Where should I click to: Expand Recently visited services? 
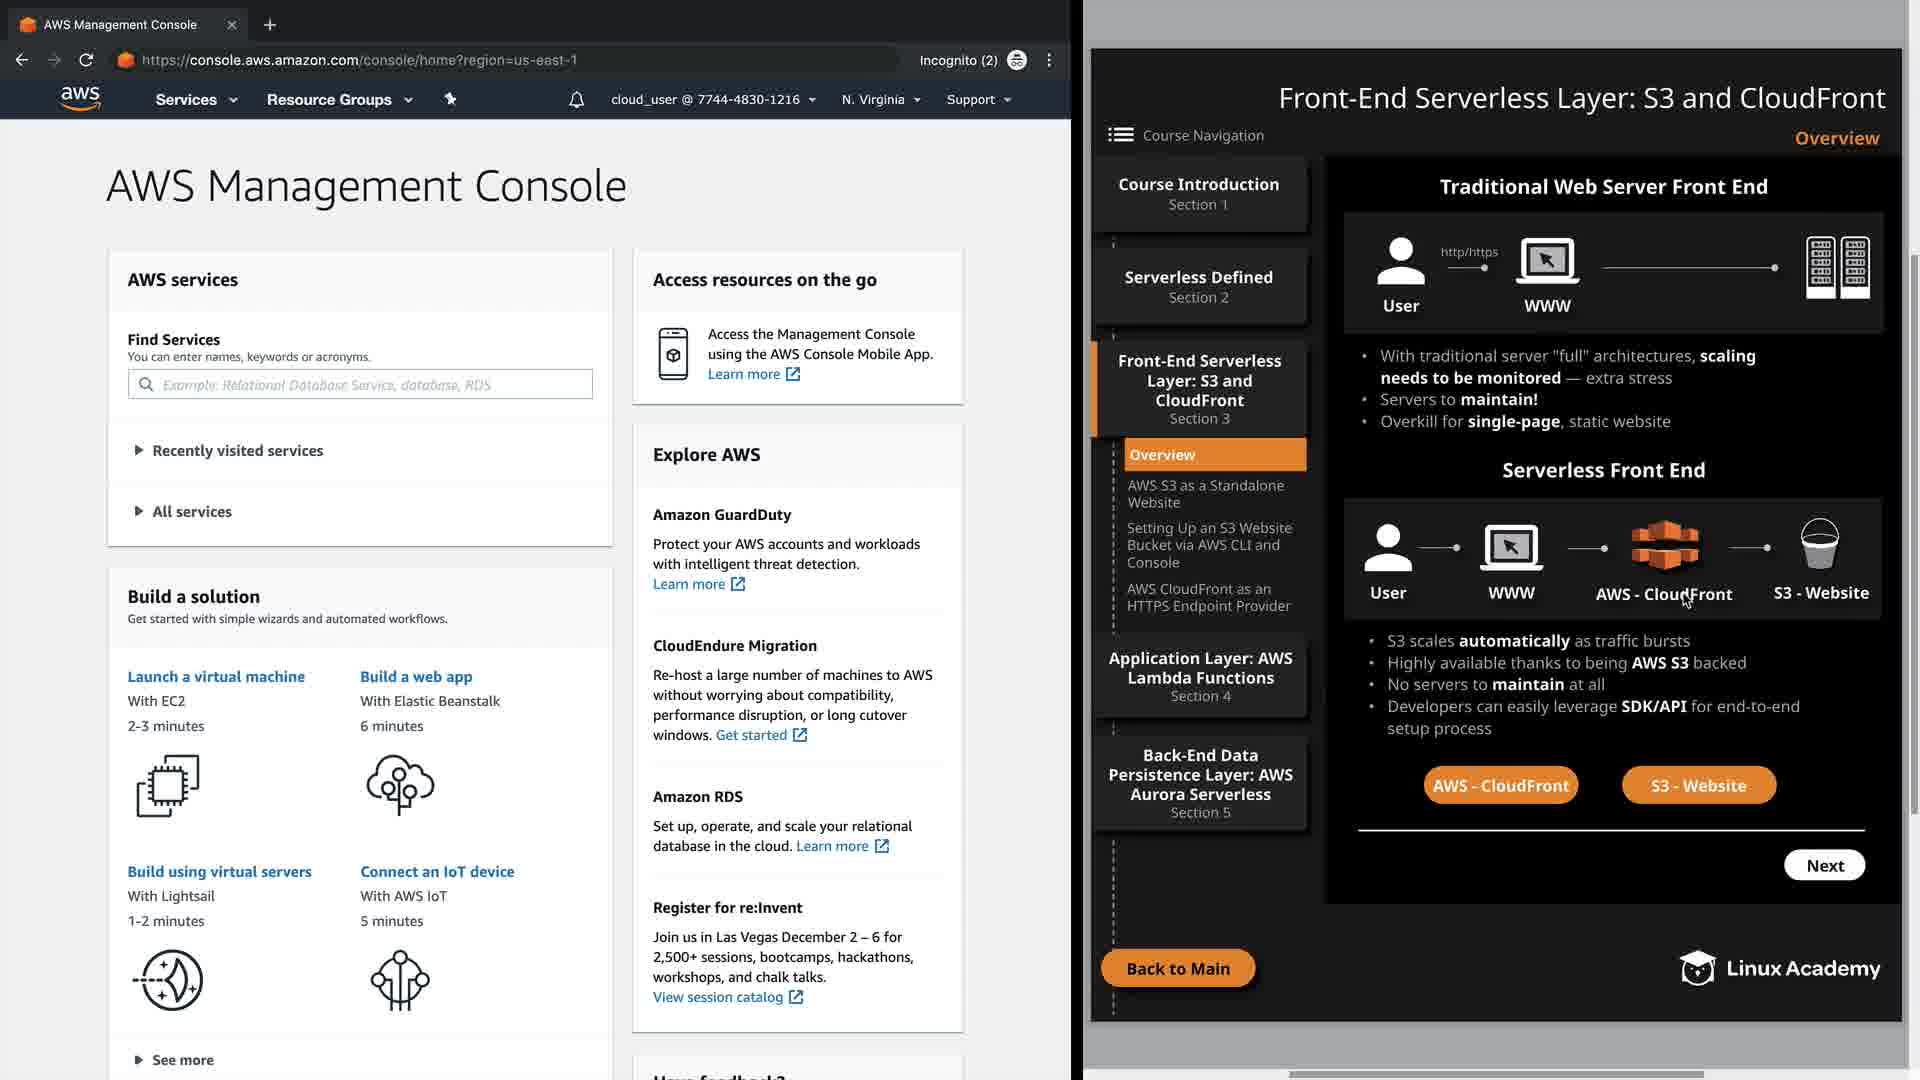pyautogui.click(x=237, y=451)
